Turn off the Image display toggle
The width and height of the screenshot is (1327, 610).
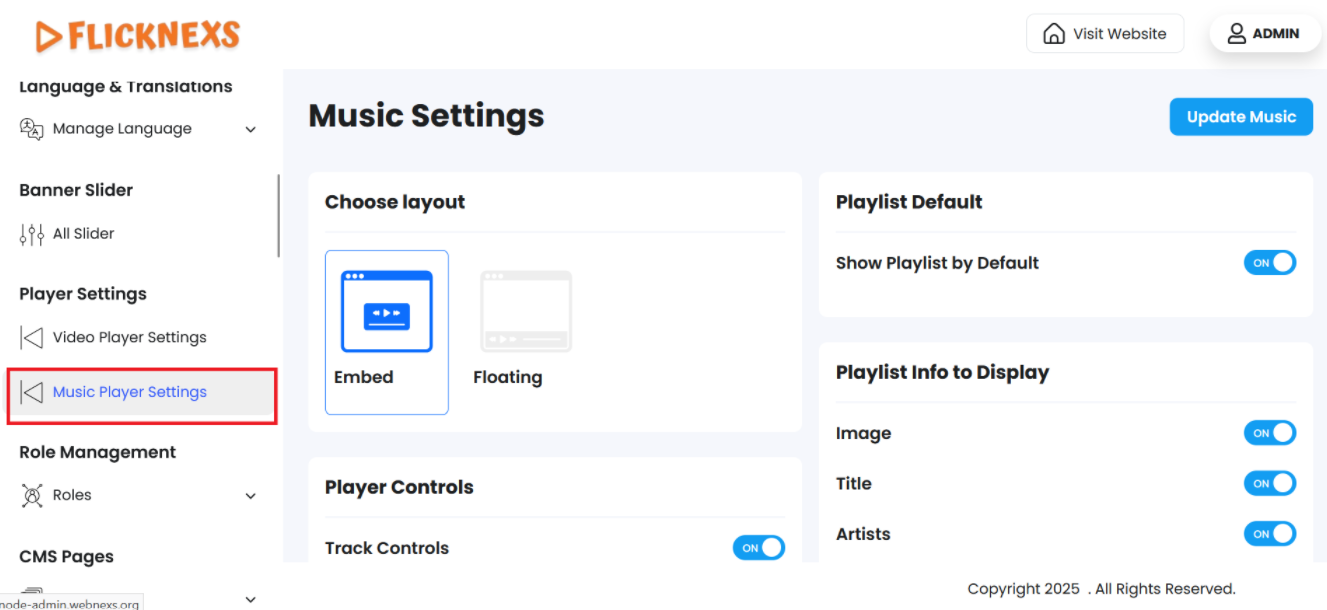click(1269, 433)
